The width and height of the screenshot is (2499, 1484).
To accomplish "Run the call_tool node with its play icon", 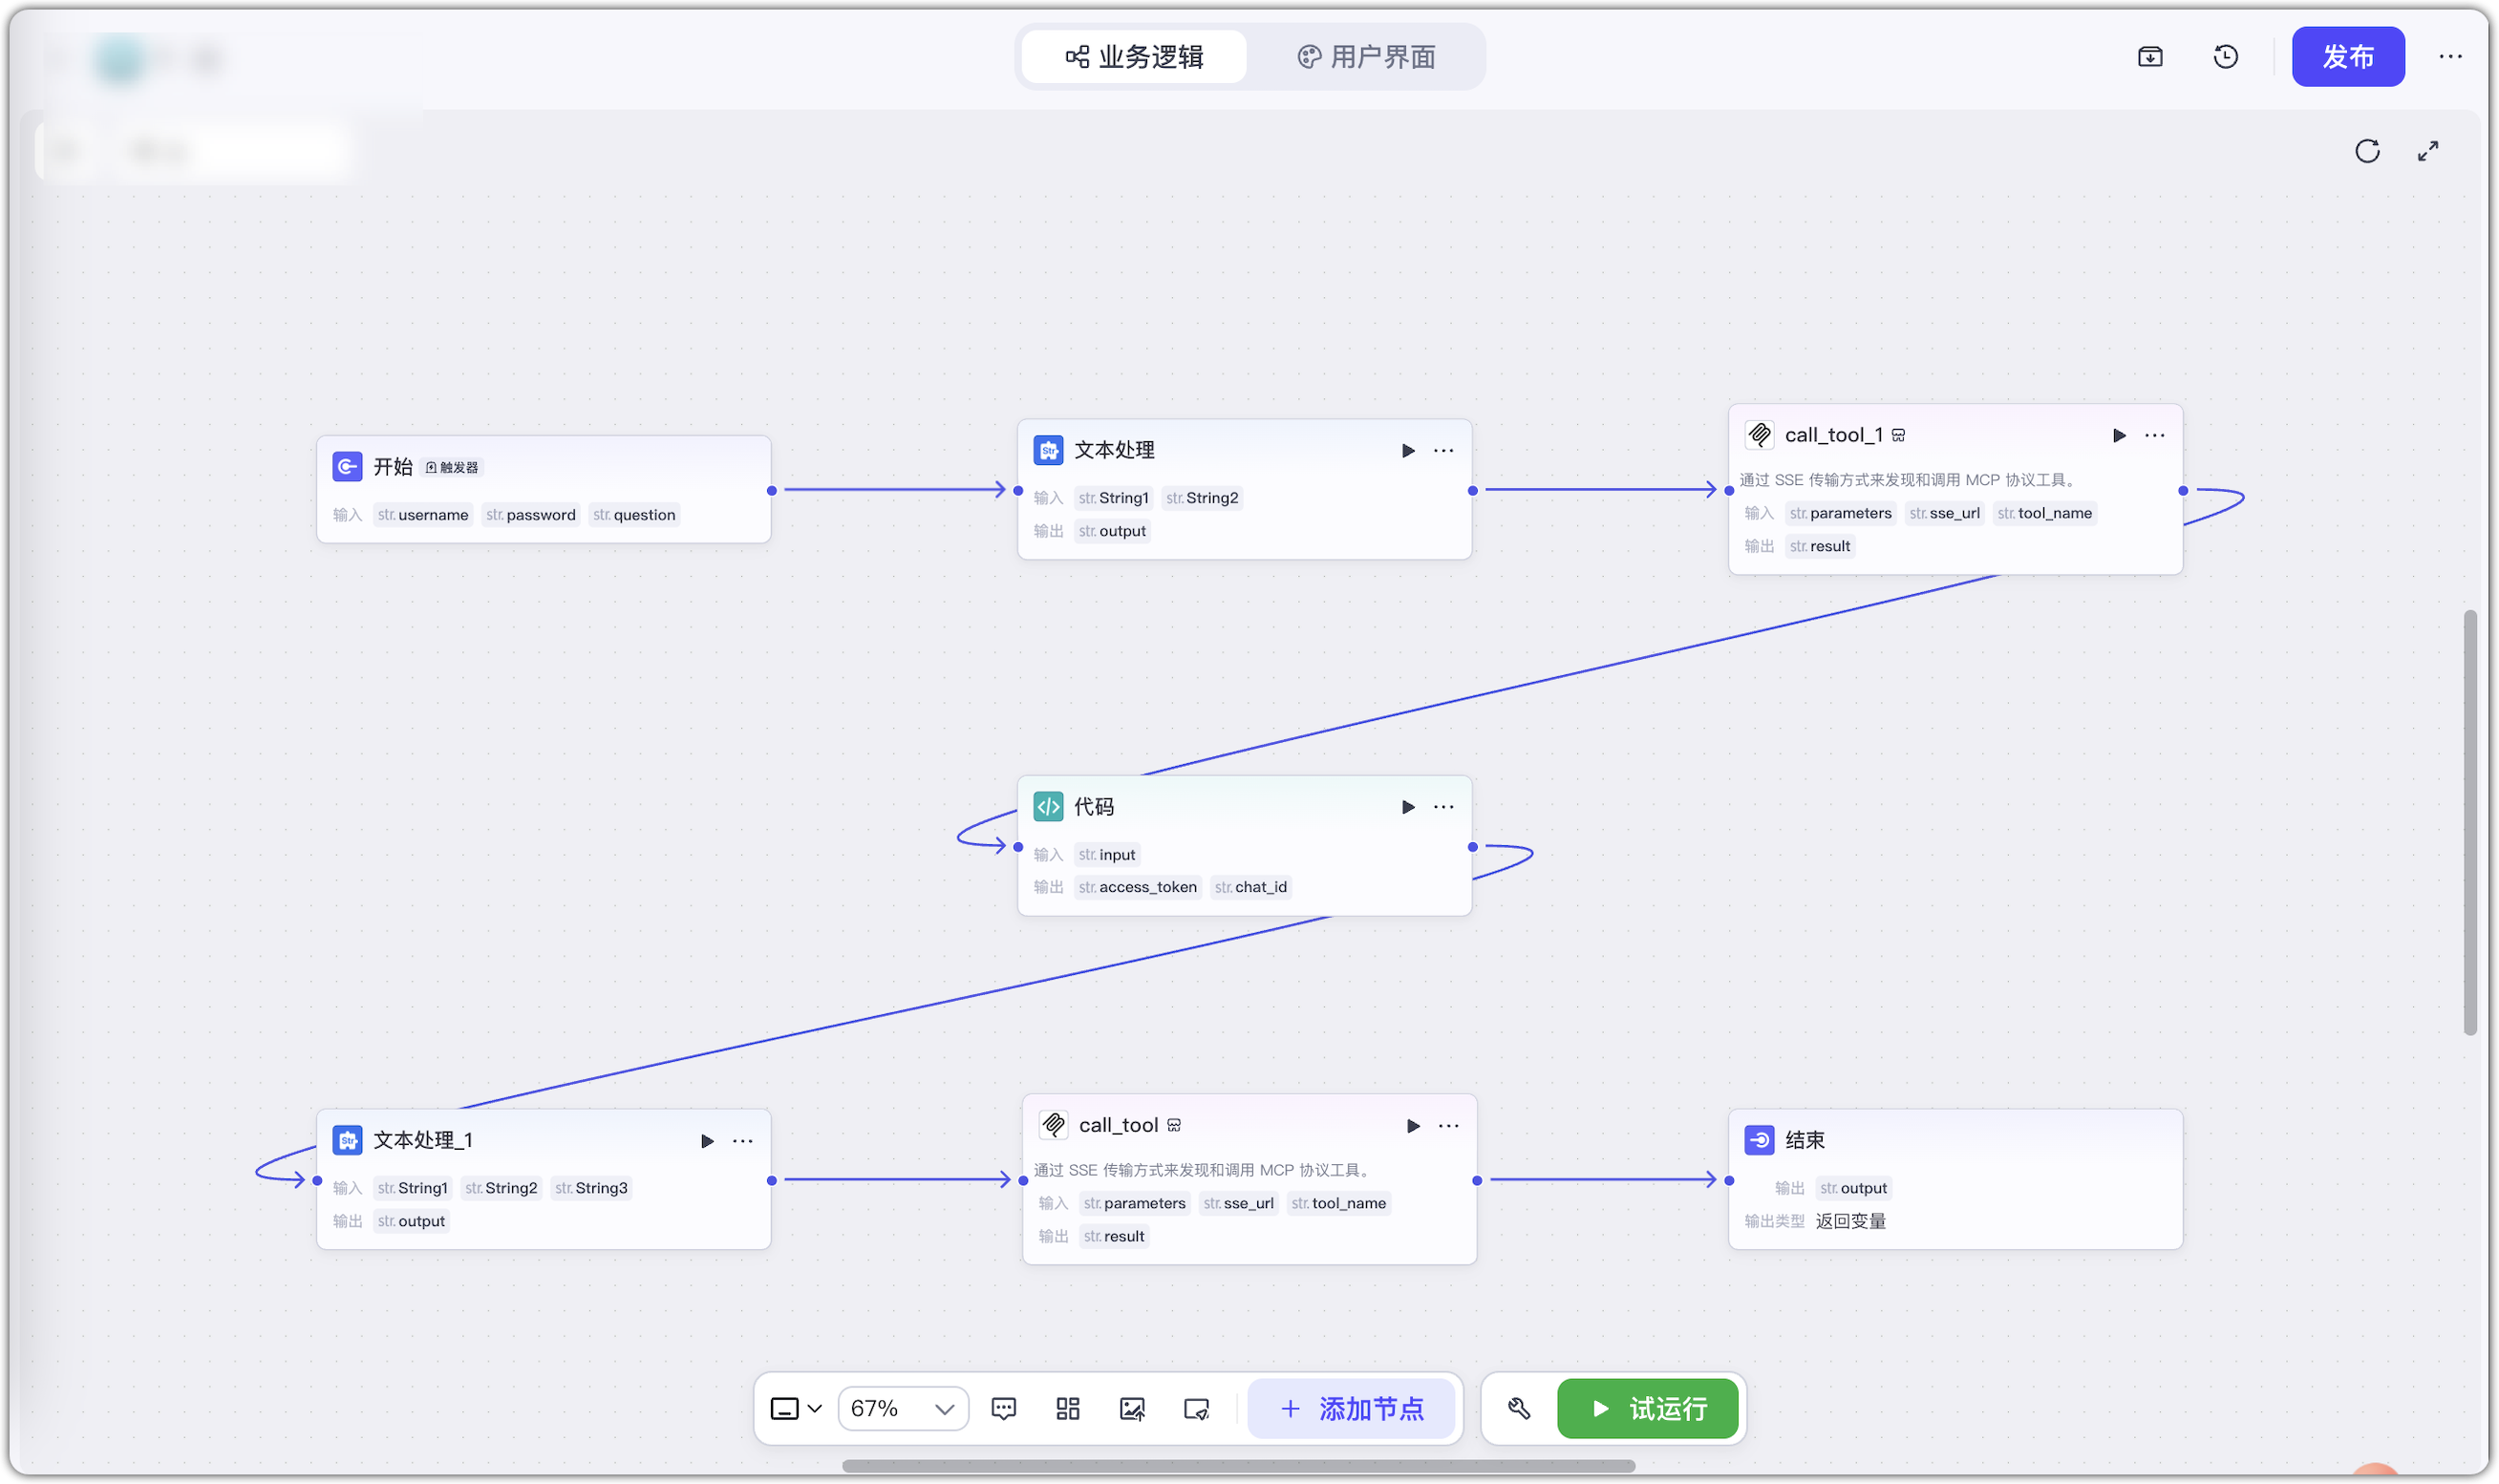I will tap(1412, 1125).
